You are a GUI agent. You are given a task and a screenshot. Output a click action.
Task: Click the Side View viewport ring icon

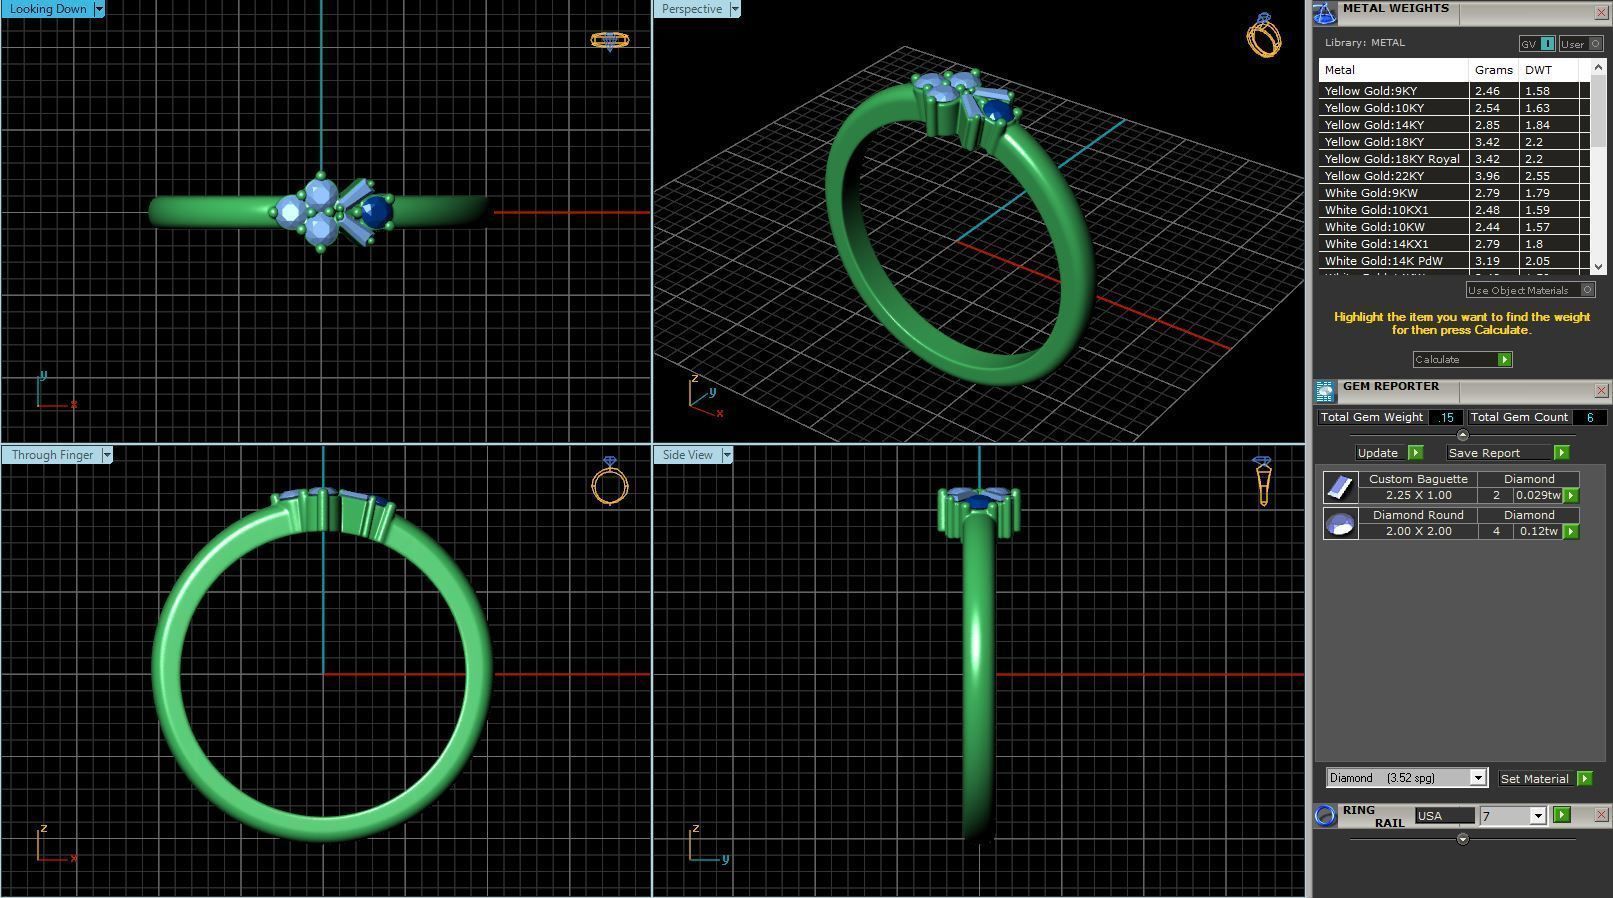click(x=1263, y=481)
